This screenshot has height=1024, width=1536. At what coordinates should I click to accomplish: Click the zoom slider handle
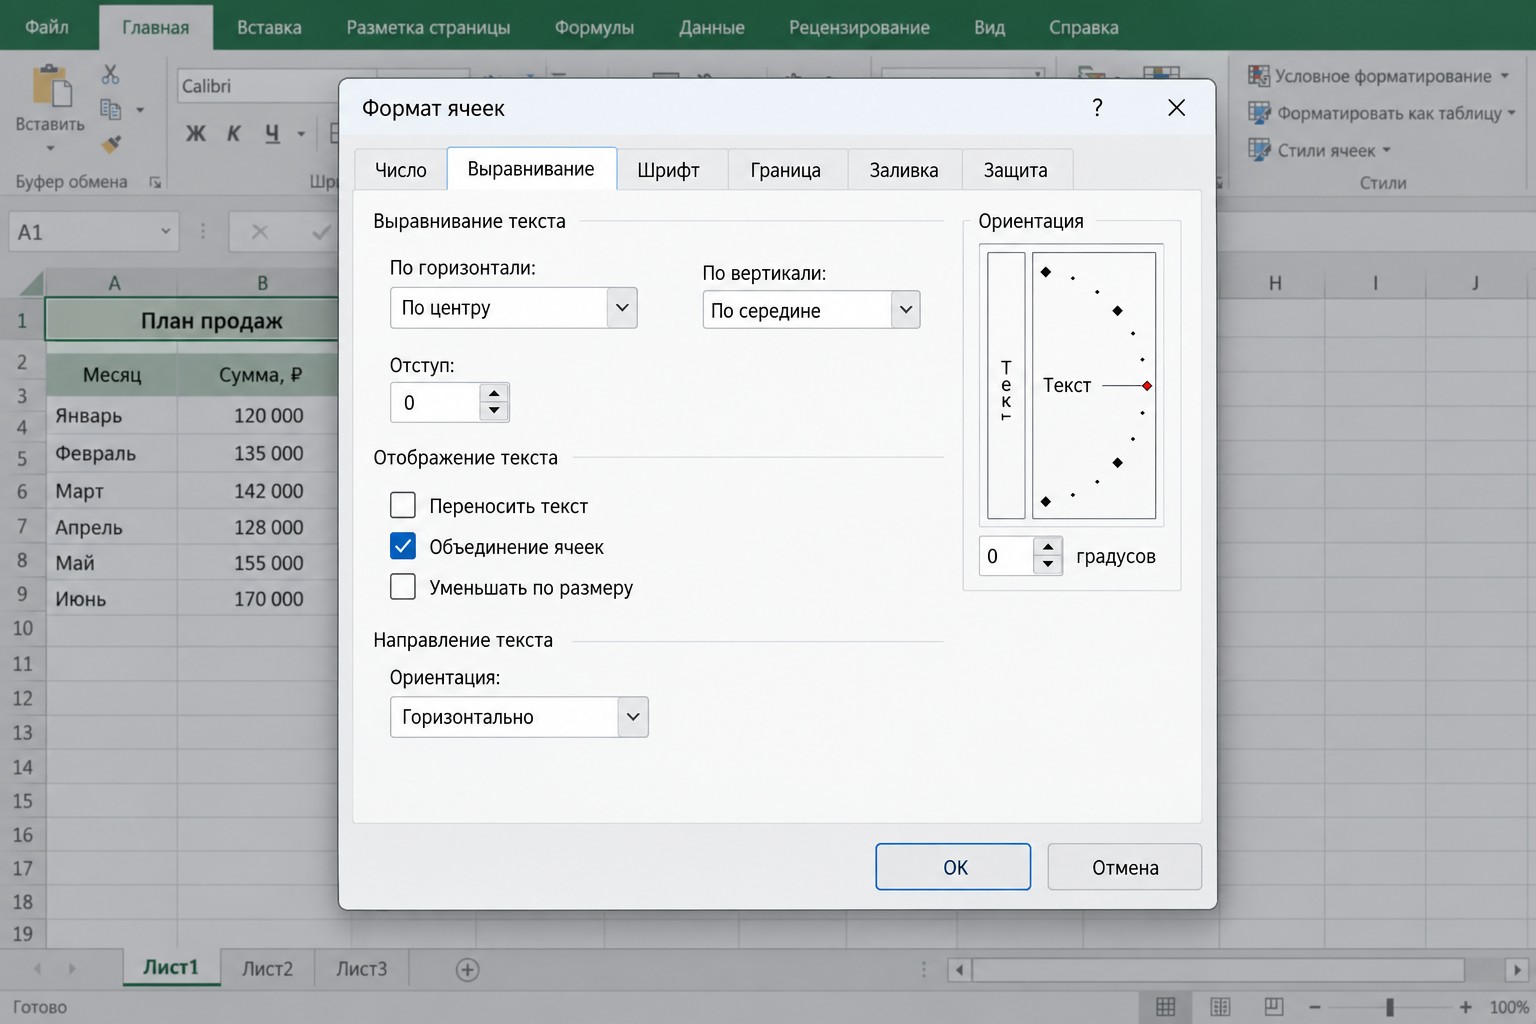(1390, 1007)
